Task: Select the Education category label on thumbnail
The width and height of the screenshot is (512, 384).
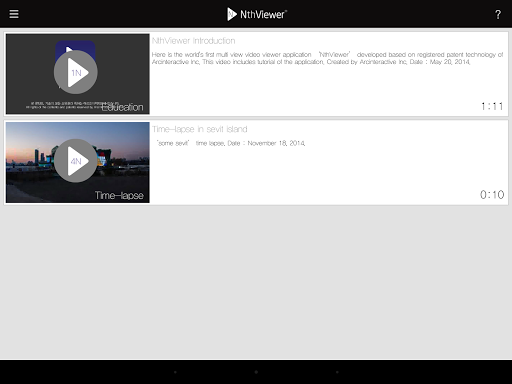Action: tap(122, 107)
